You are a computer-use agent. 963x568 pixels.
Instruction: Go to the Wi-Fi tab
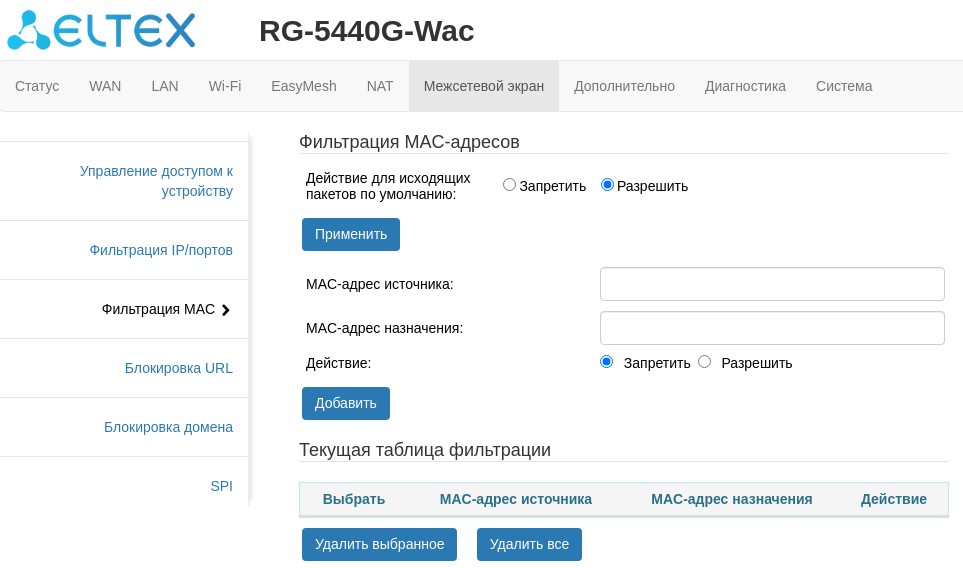point(225,86)
